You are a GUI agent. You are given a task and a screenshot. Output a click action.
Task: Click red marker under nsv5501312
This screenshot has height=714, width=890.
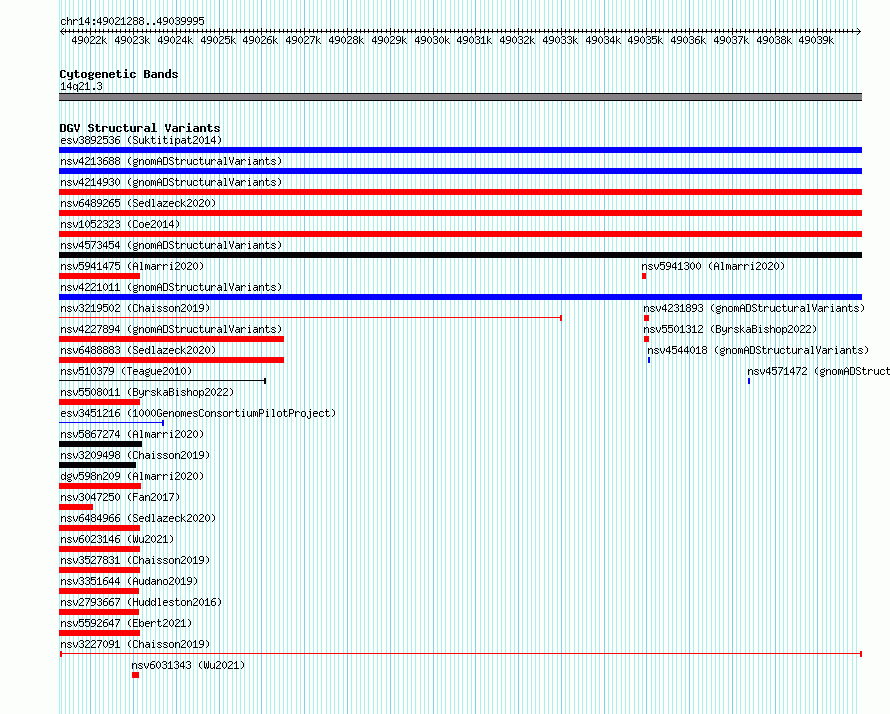646,339
